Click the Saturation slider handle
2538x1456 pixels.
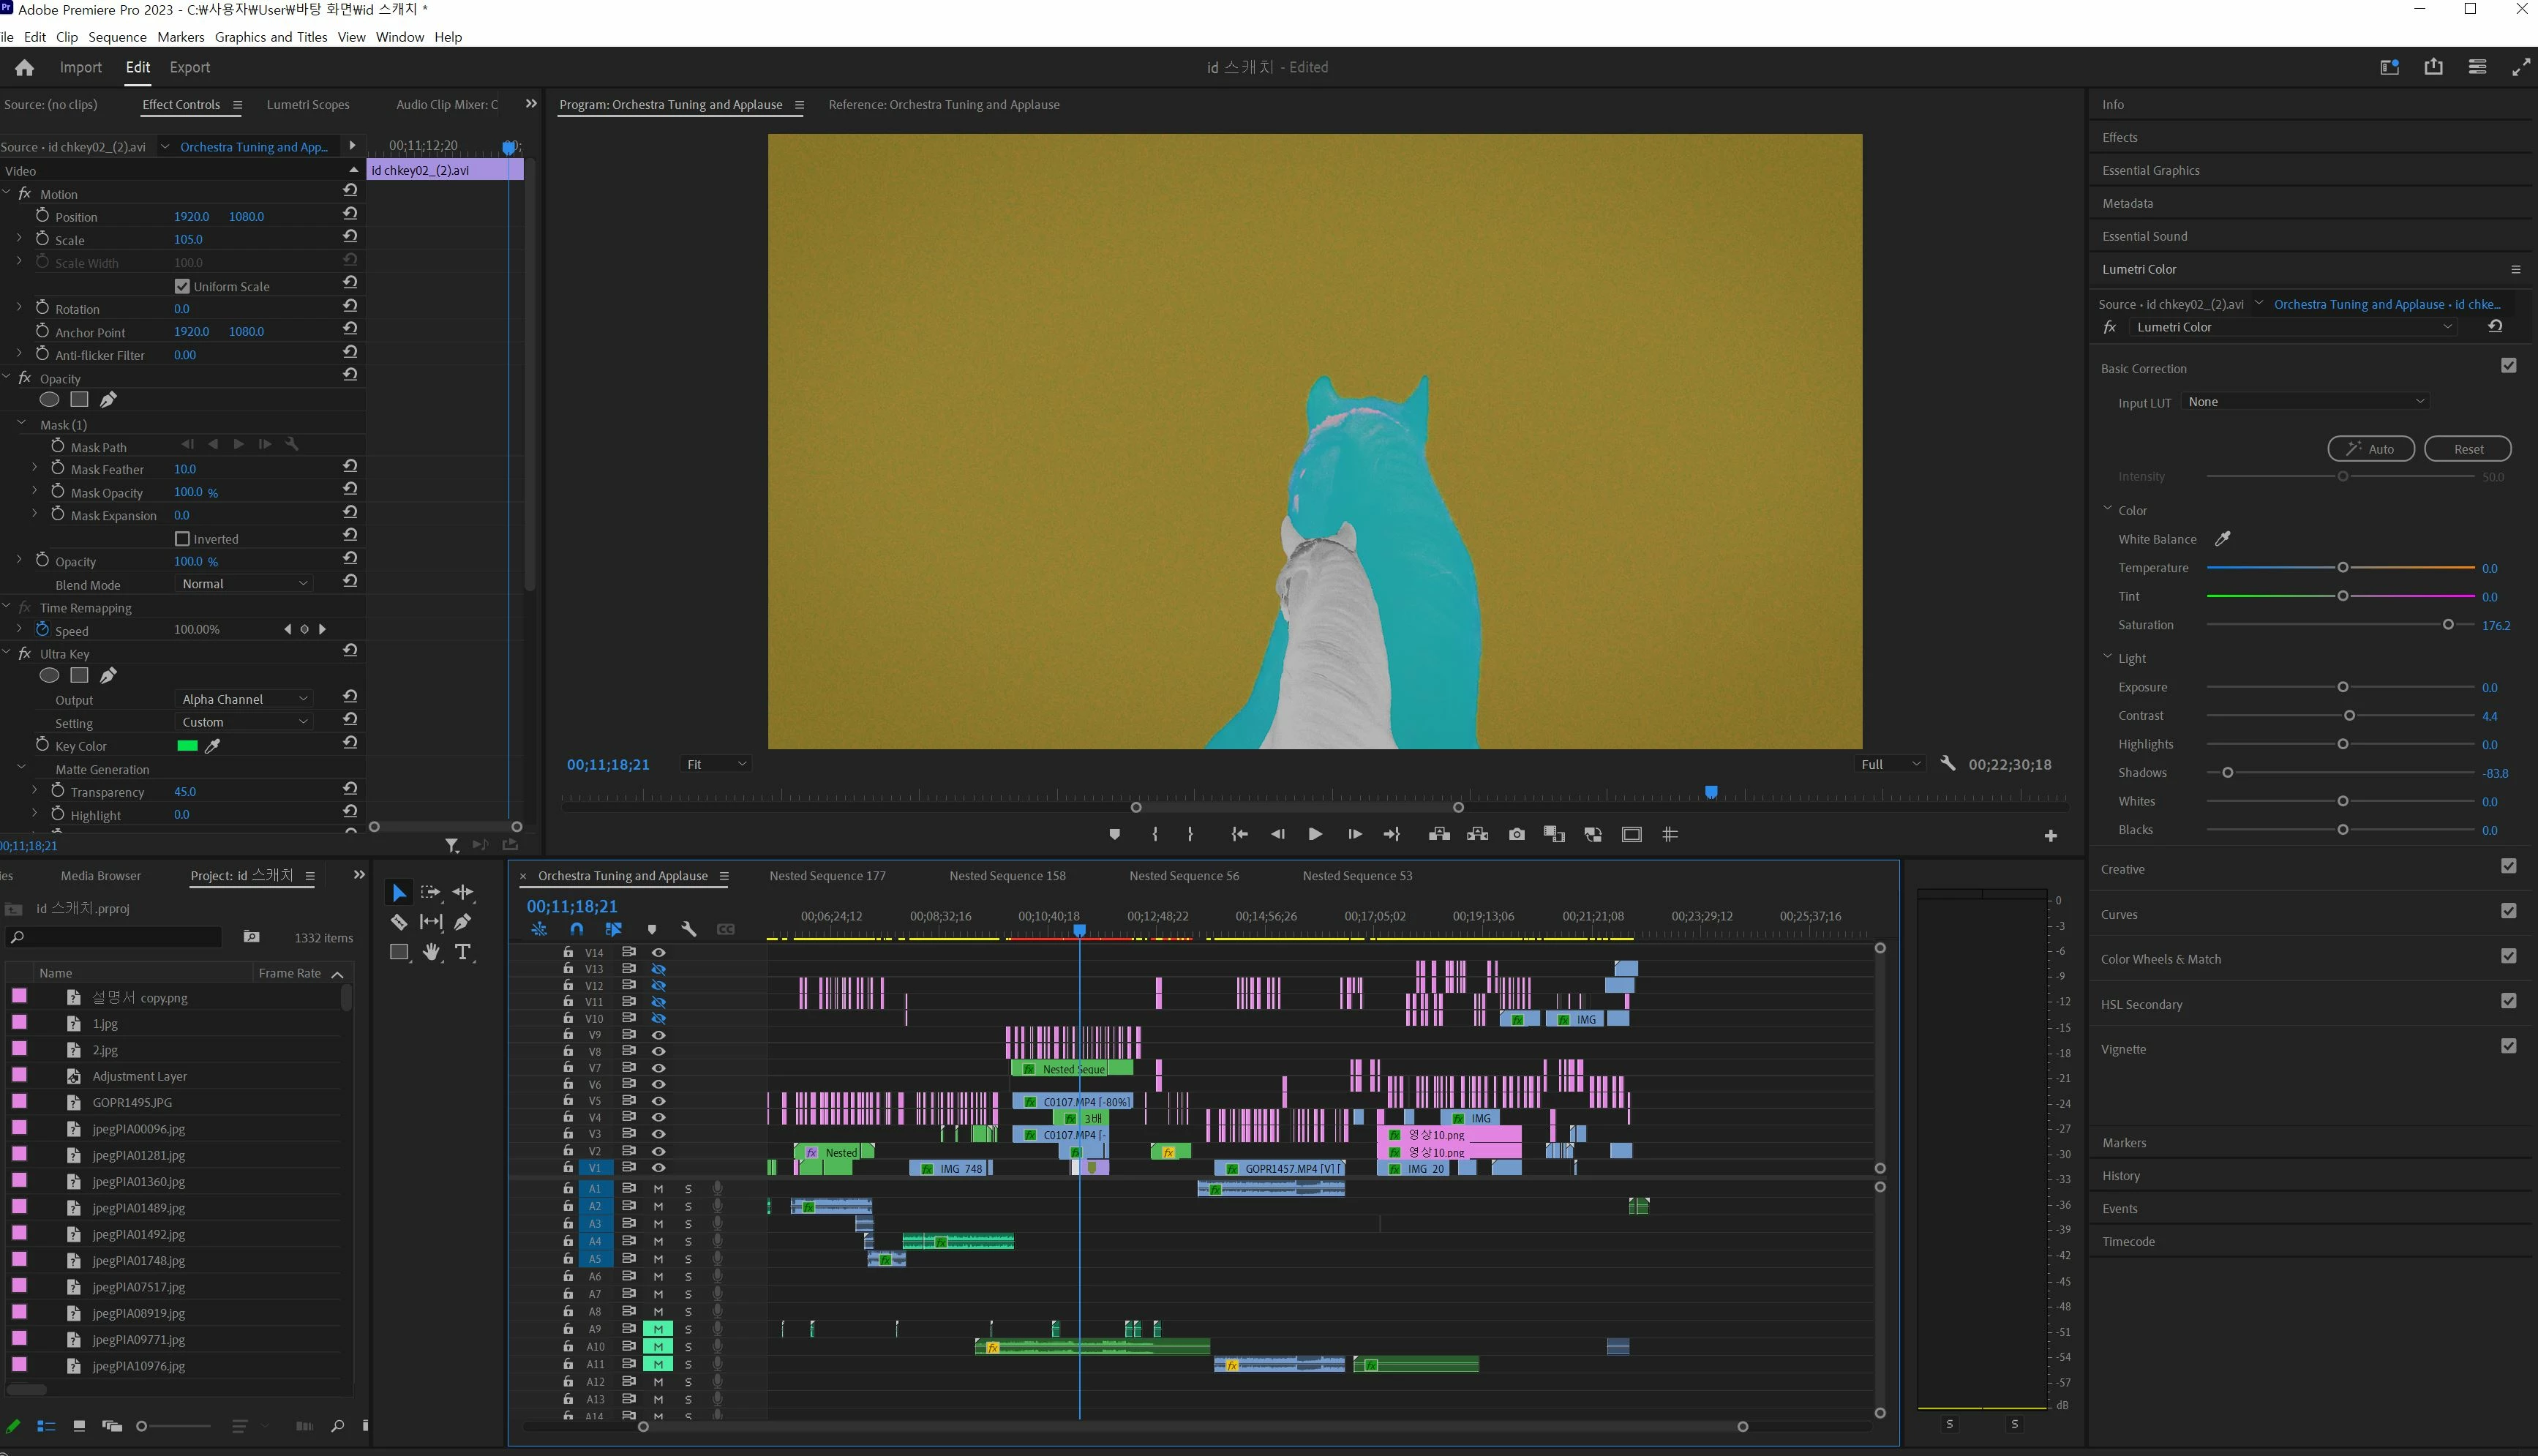2447,625
